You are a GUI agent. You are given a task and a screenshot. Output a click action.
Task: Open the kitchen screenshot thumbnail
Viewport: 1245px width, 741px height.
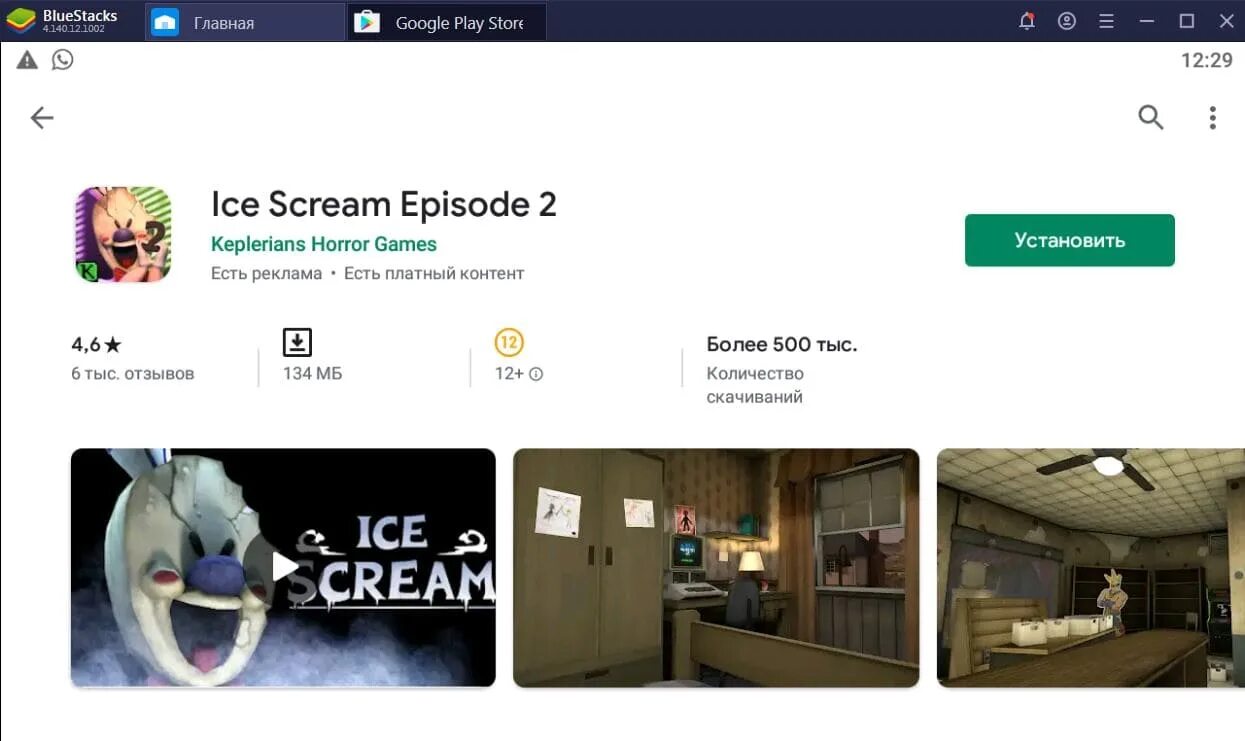click(1090, 567)
